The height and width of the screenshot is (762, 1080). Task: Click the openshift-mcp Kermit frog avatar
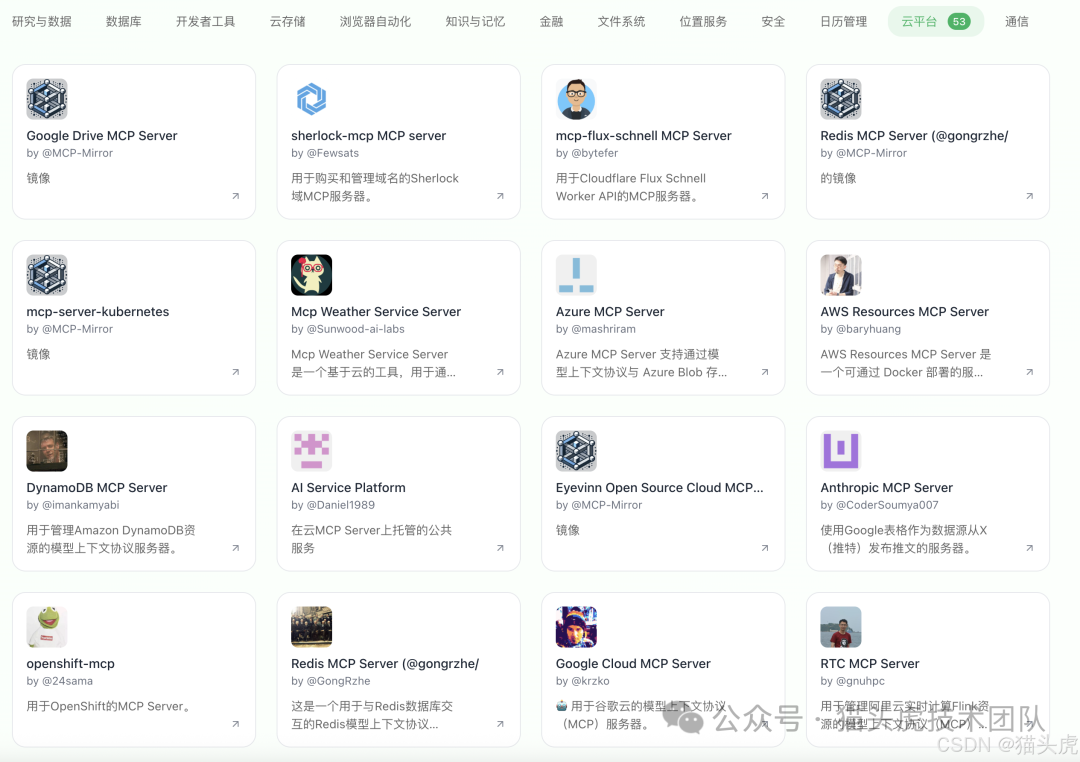point(47,627)
